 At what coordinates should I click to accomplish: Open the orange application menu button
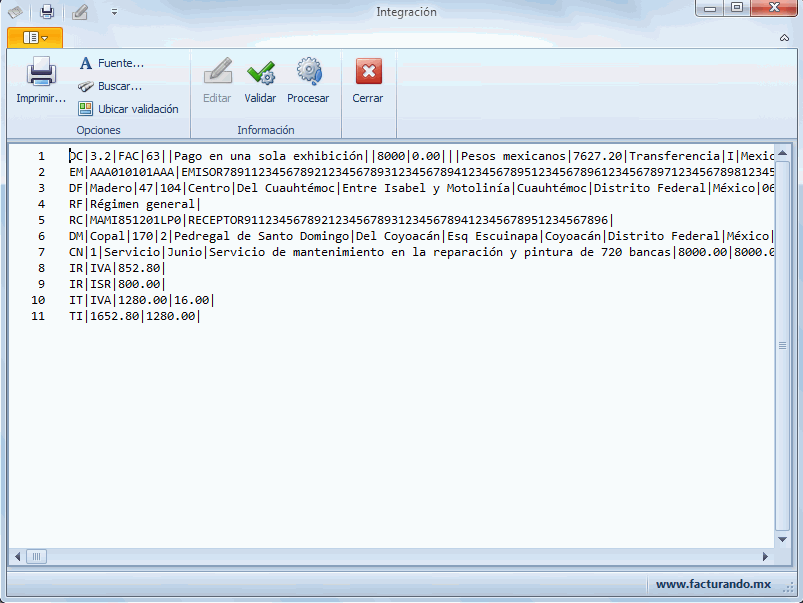tap(35, 38)
